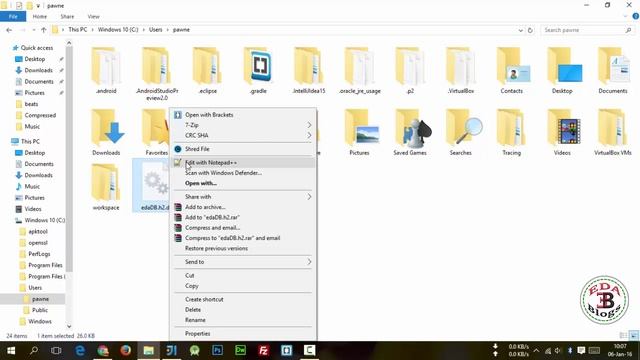
Task: Choose Open with... in context menu
Action: 243,183
